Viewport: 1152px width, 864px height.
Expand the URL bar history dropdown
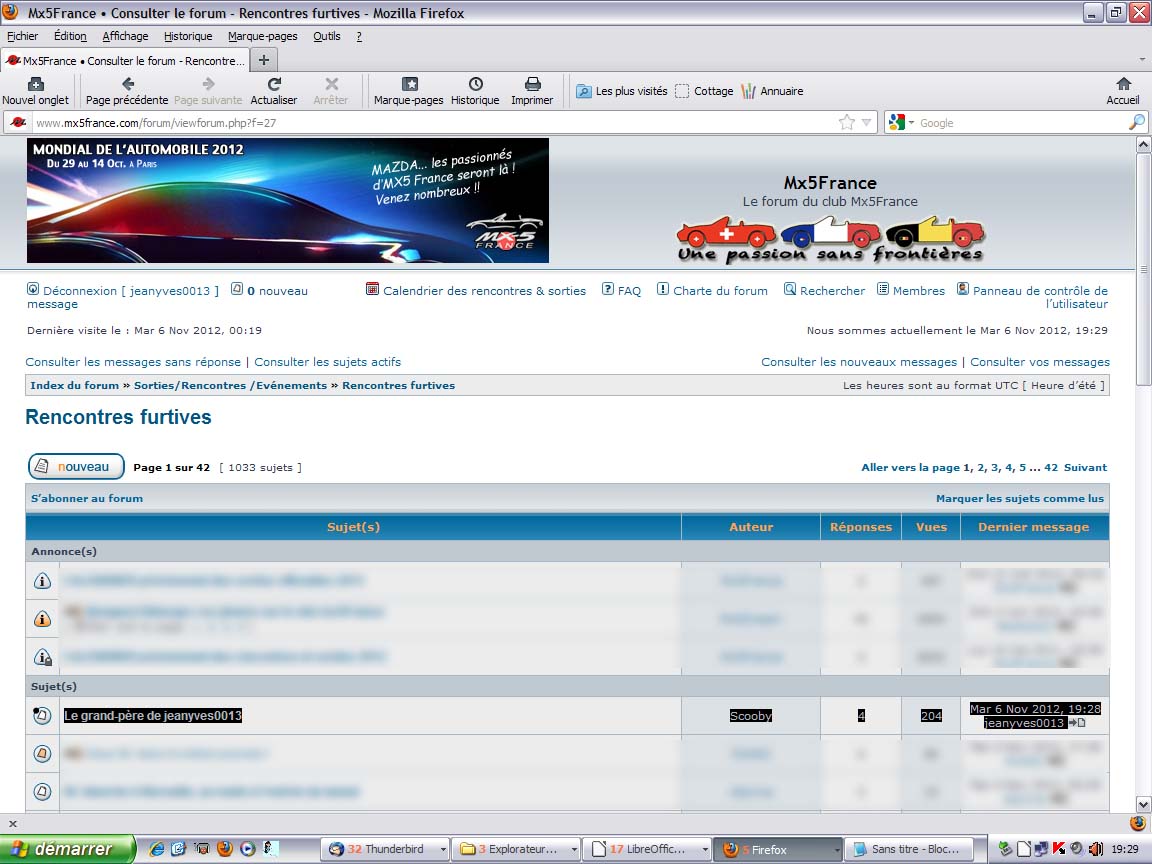pos(866,123)
